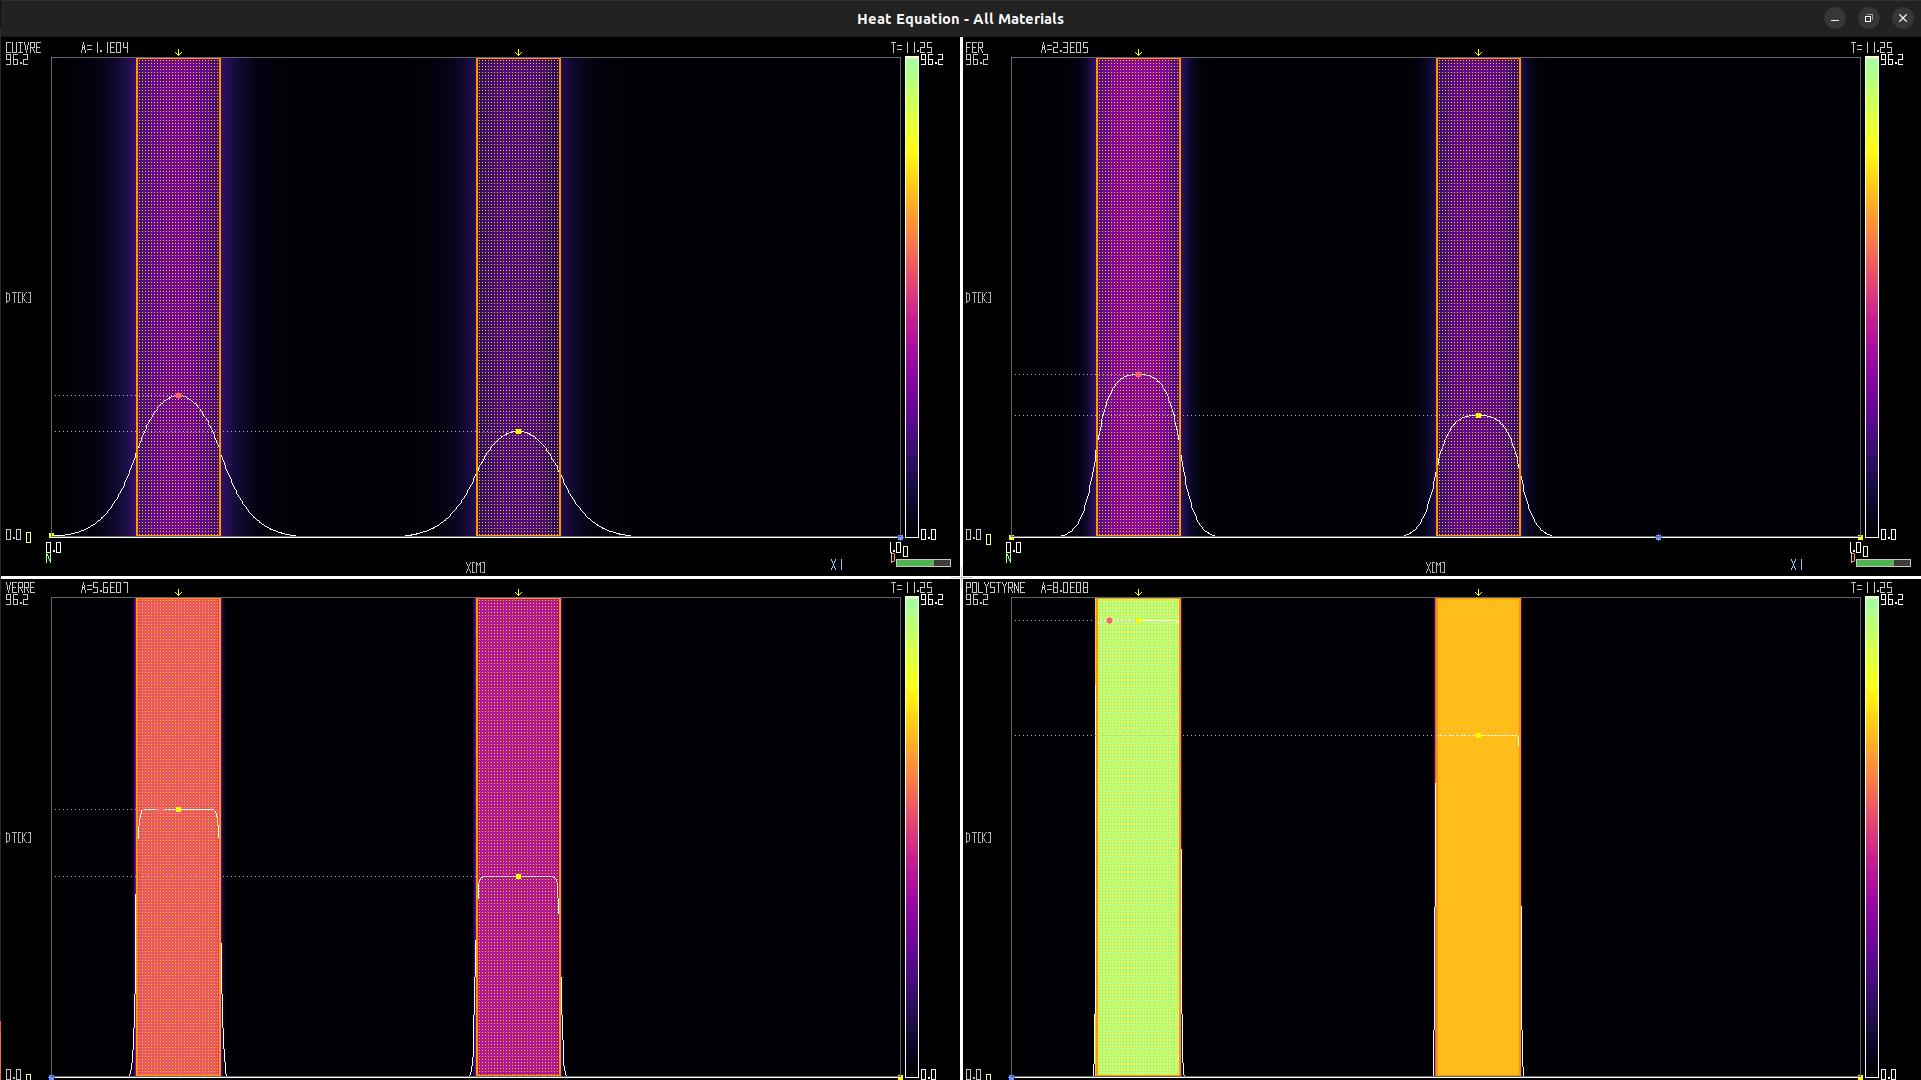Click yellow arrow above first Verre heat source
This screenshot has width=1921, height=1080.
178,592
